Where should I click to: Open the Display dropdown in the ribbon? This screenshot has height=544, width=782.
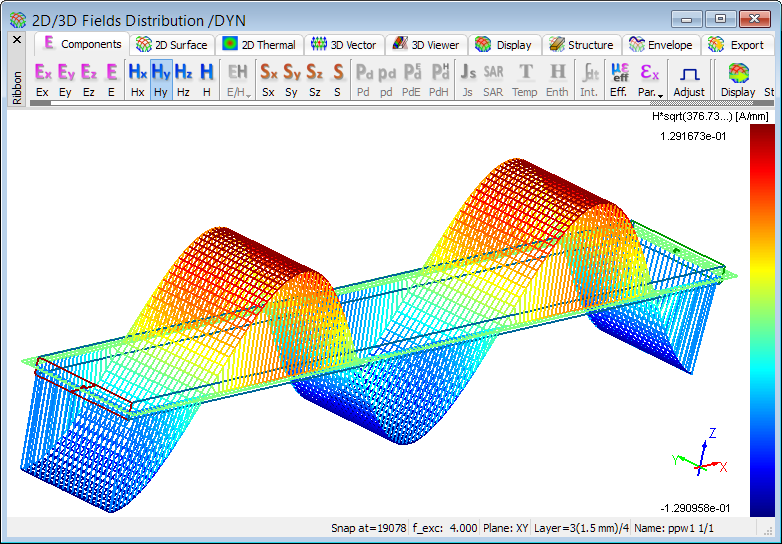737,79
